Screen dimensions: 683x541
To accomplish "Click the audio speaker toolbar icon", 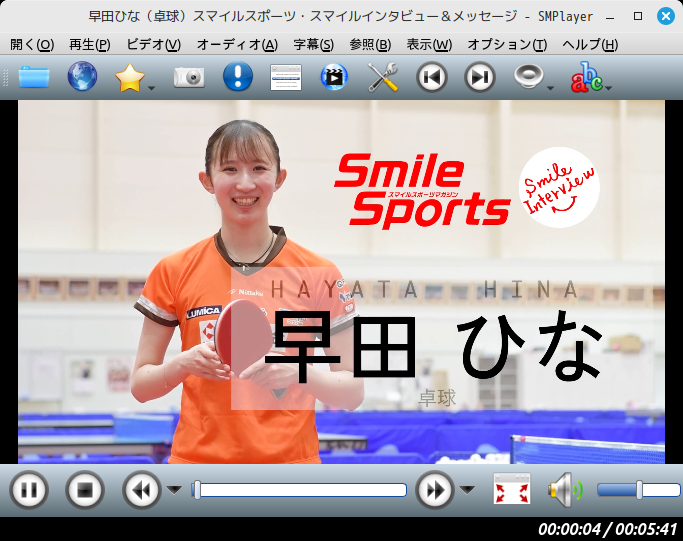I will [x=528, y=76].
